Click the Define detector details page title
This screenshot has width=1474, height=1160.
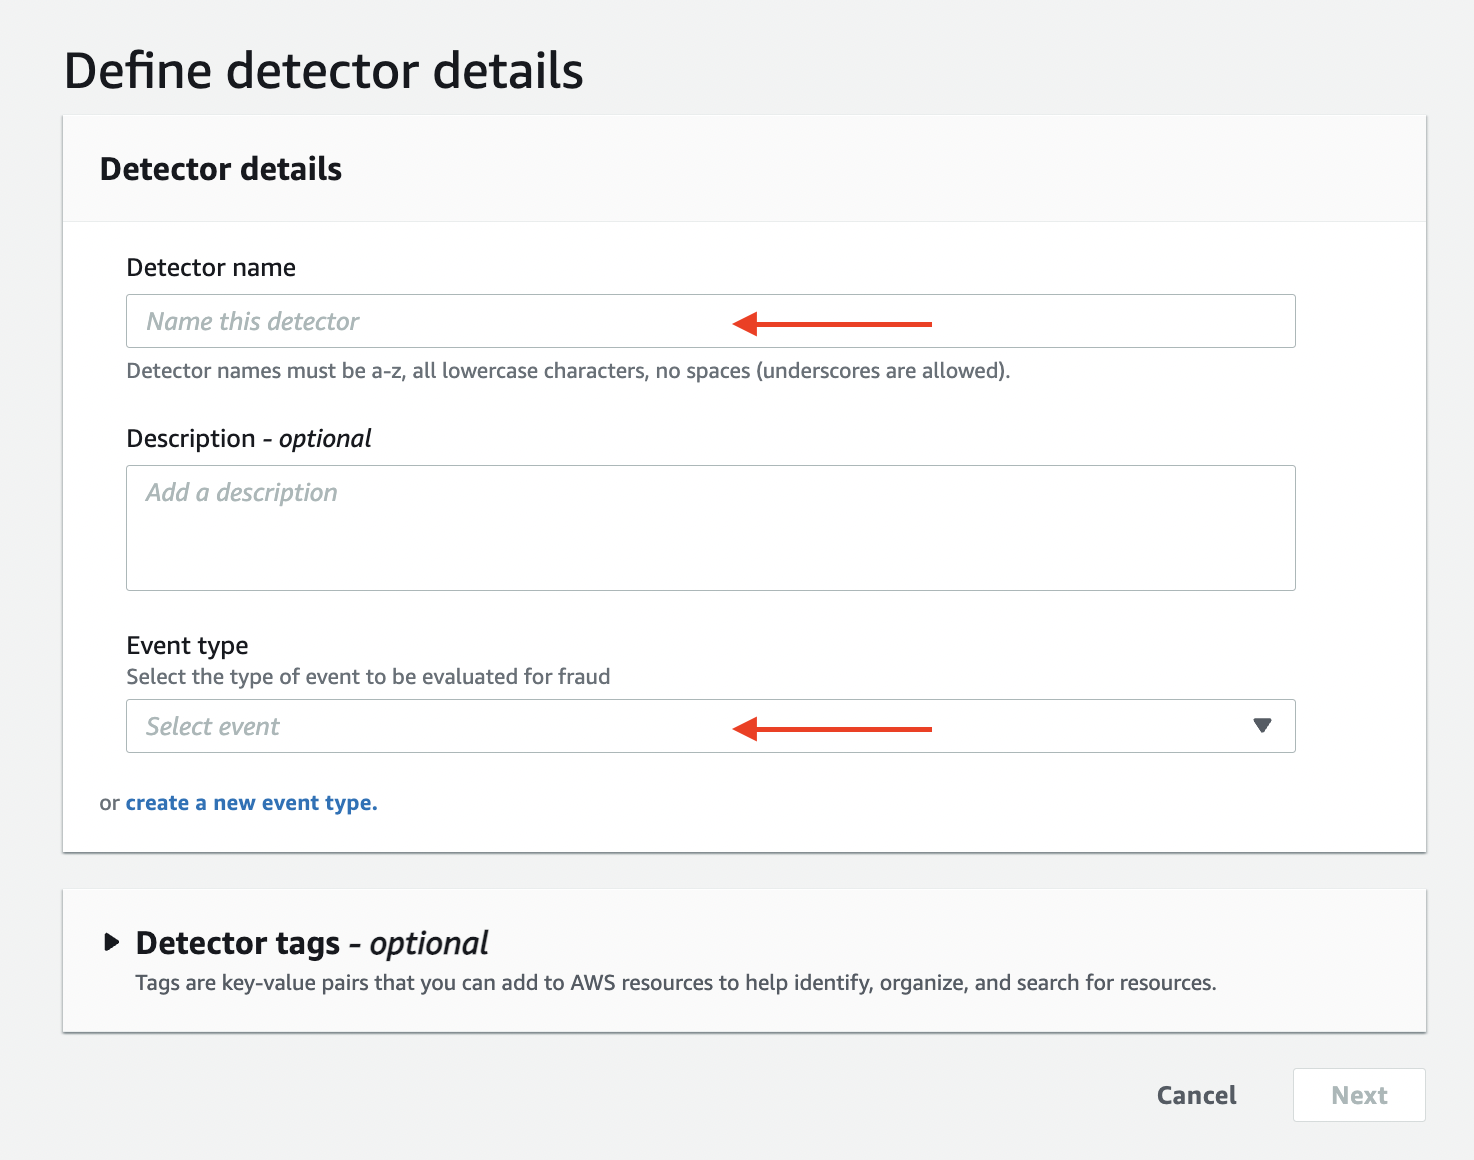[x=323, y=72]
